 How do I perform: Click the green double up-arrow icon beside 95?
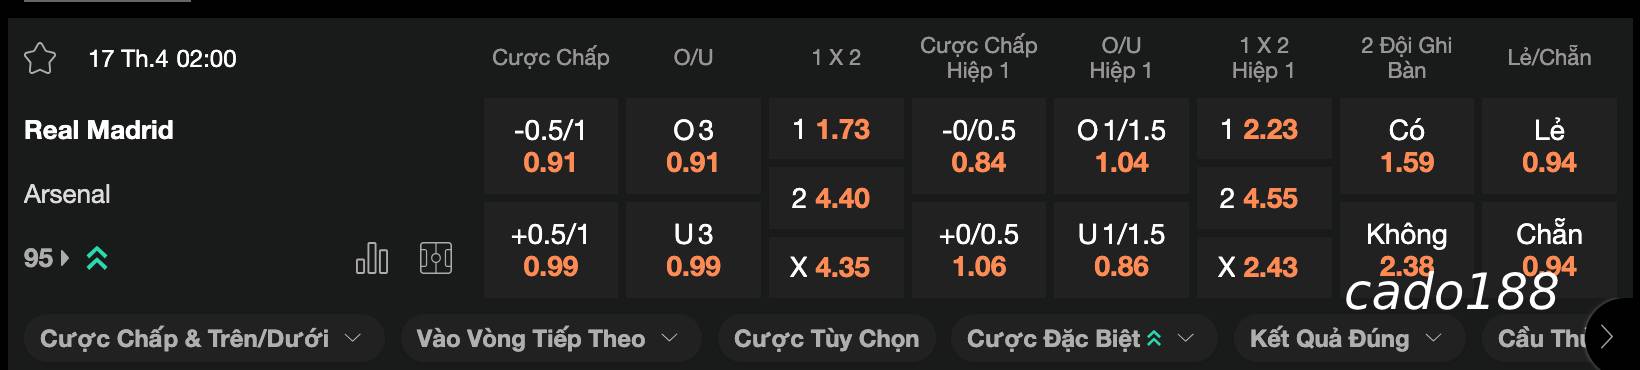(x=96, y=259)
